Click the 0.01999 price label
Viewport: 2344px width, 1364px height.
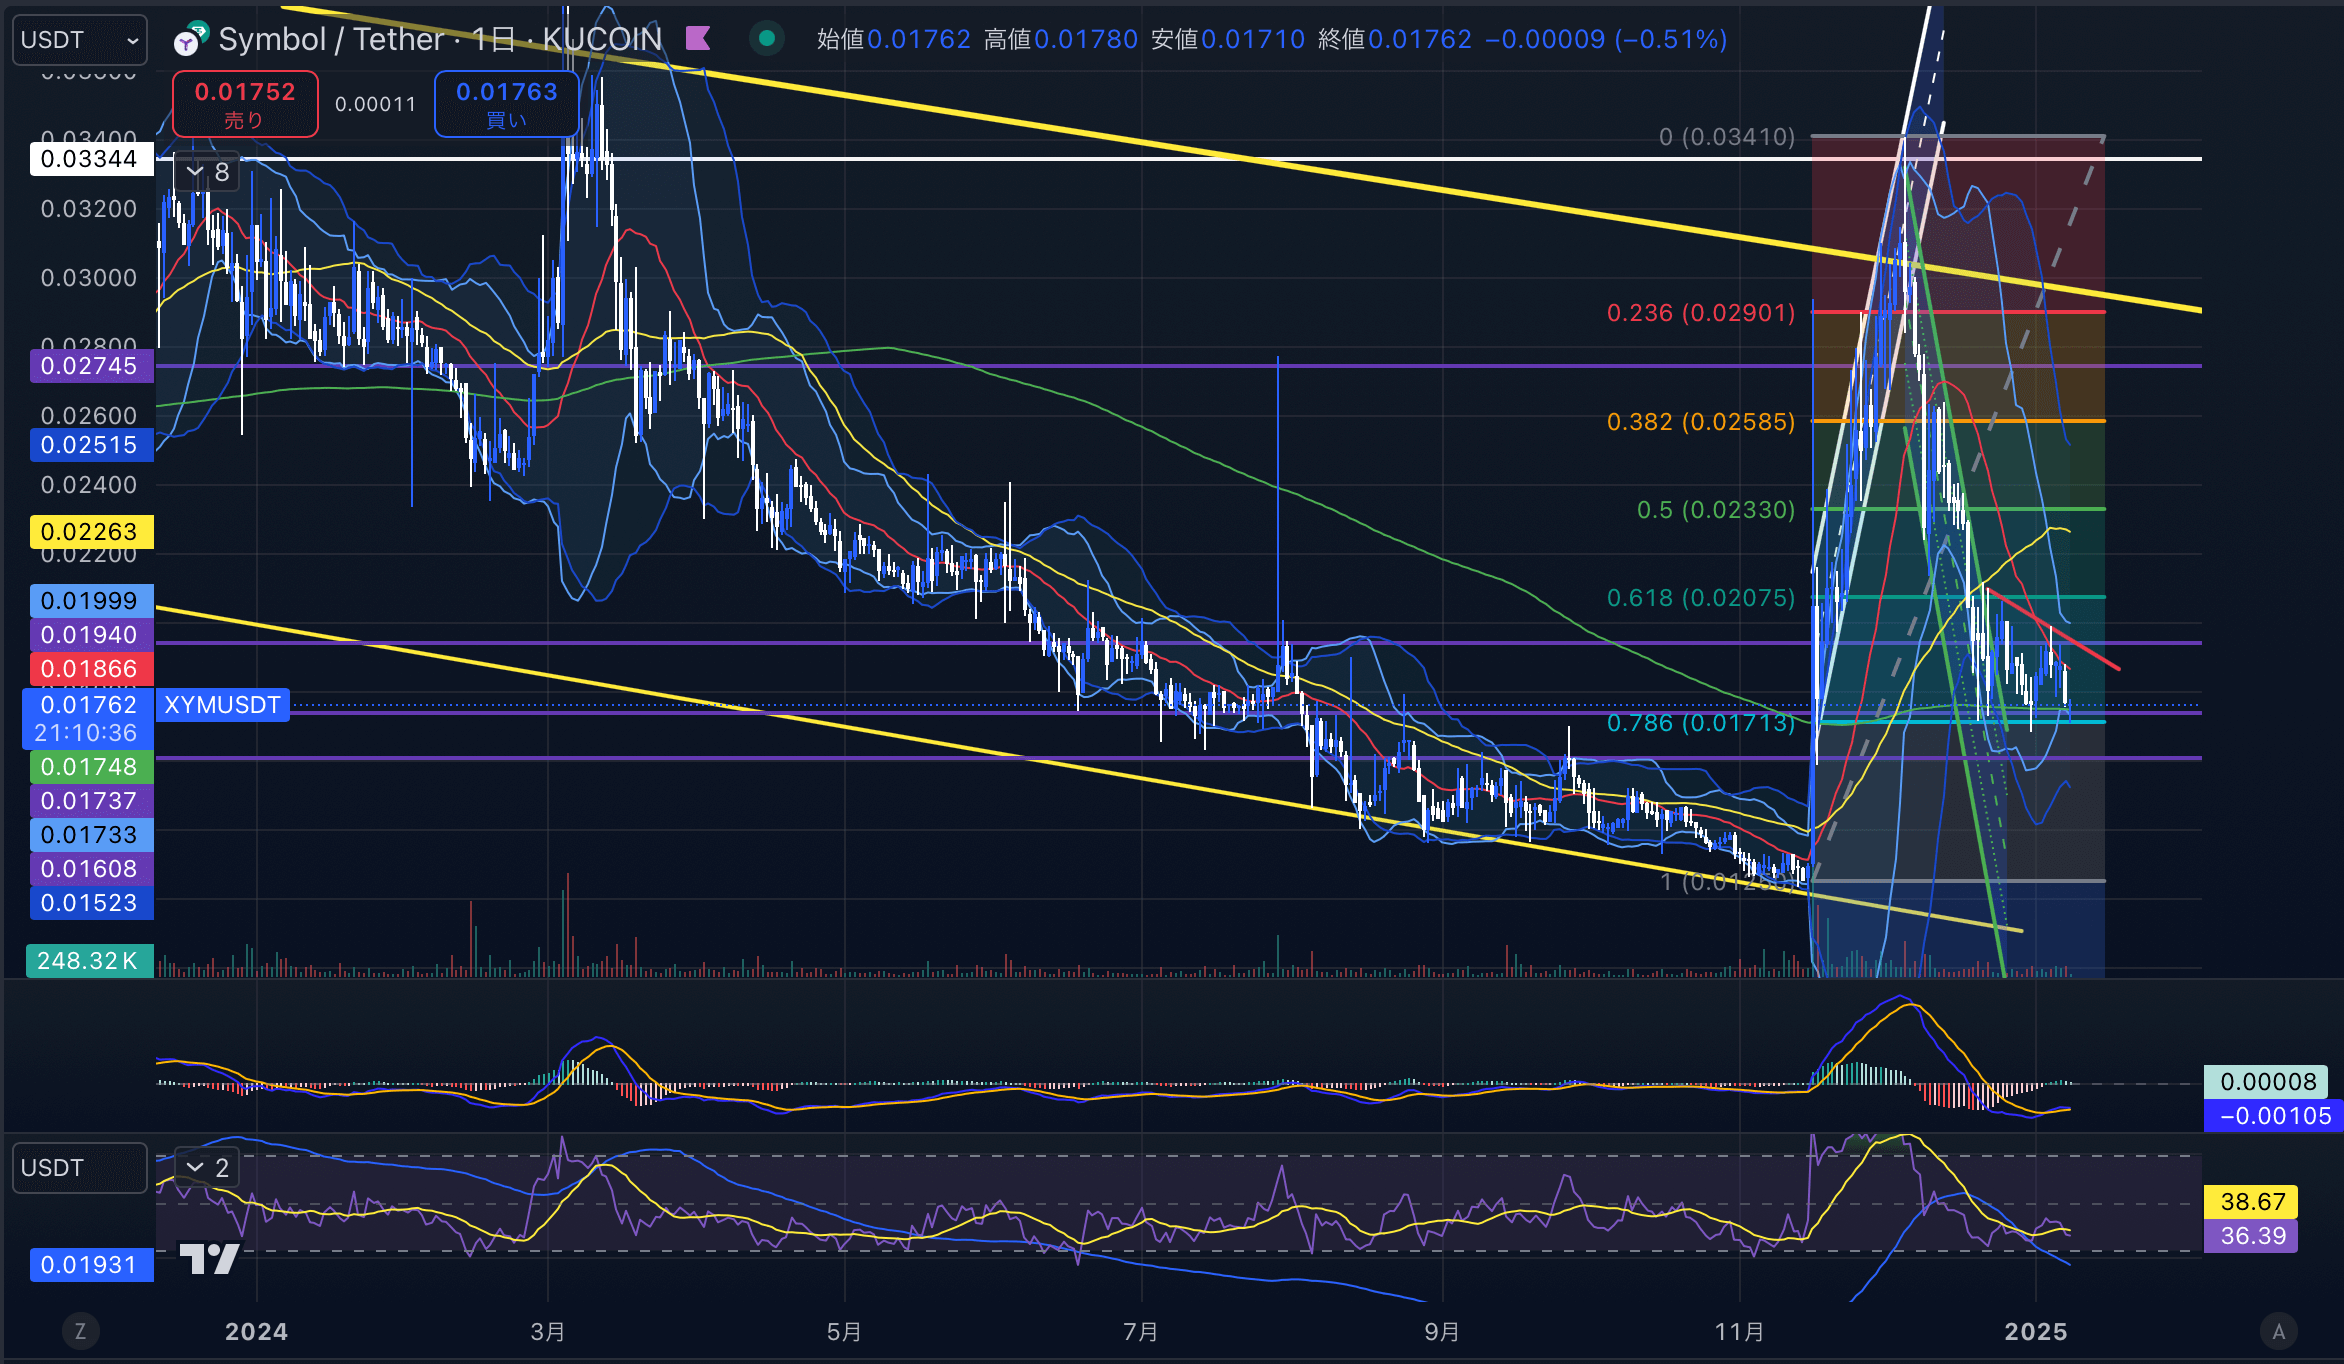click(x=90, y=601)
